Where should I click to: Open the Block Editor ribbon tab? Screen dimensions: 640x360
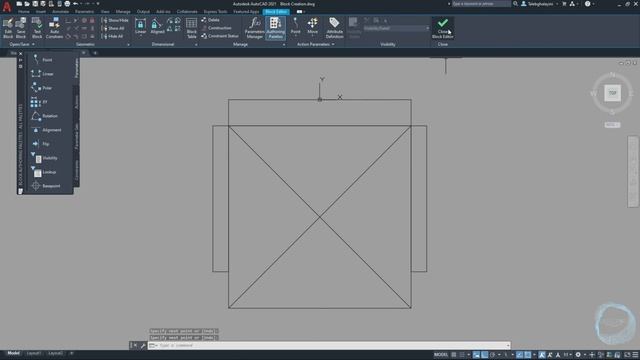point(276,12)
